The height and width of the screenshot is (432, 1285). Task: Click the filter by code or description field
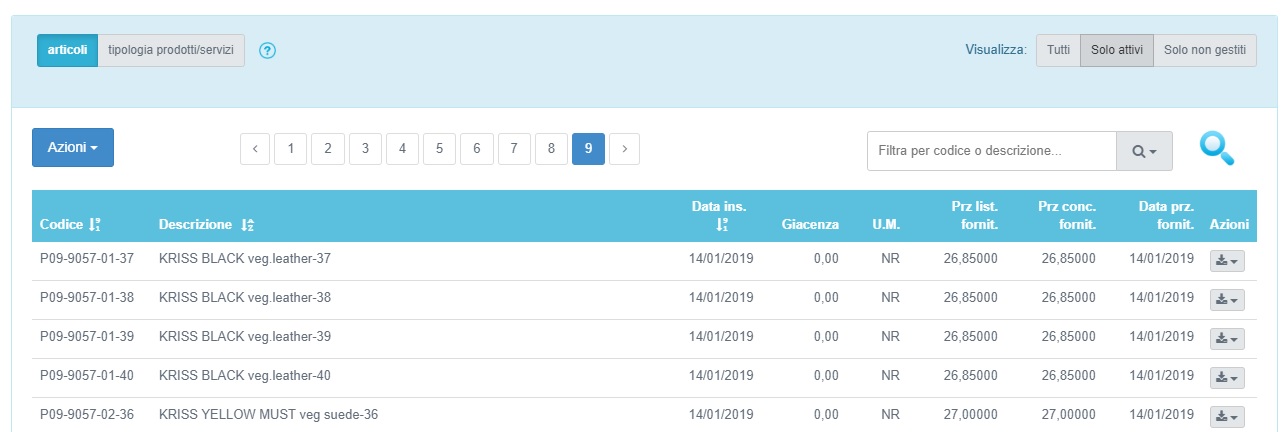(991, 151)
